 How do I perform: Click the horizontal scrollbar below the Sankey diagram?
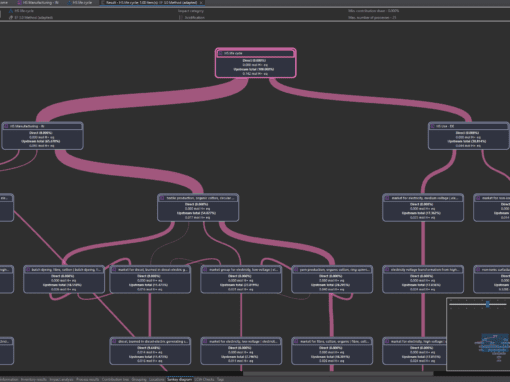pyautogui.click(x=338, y=373)
